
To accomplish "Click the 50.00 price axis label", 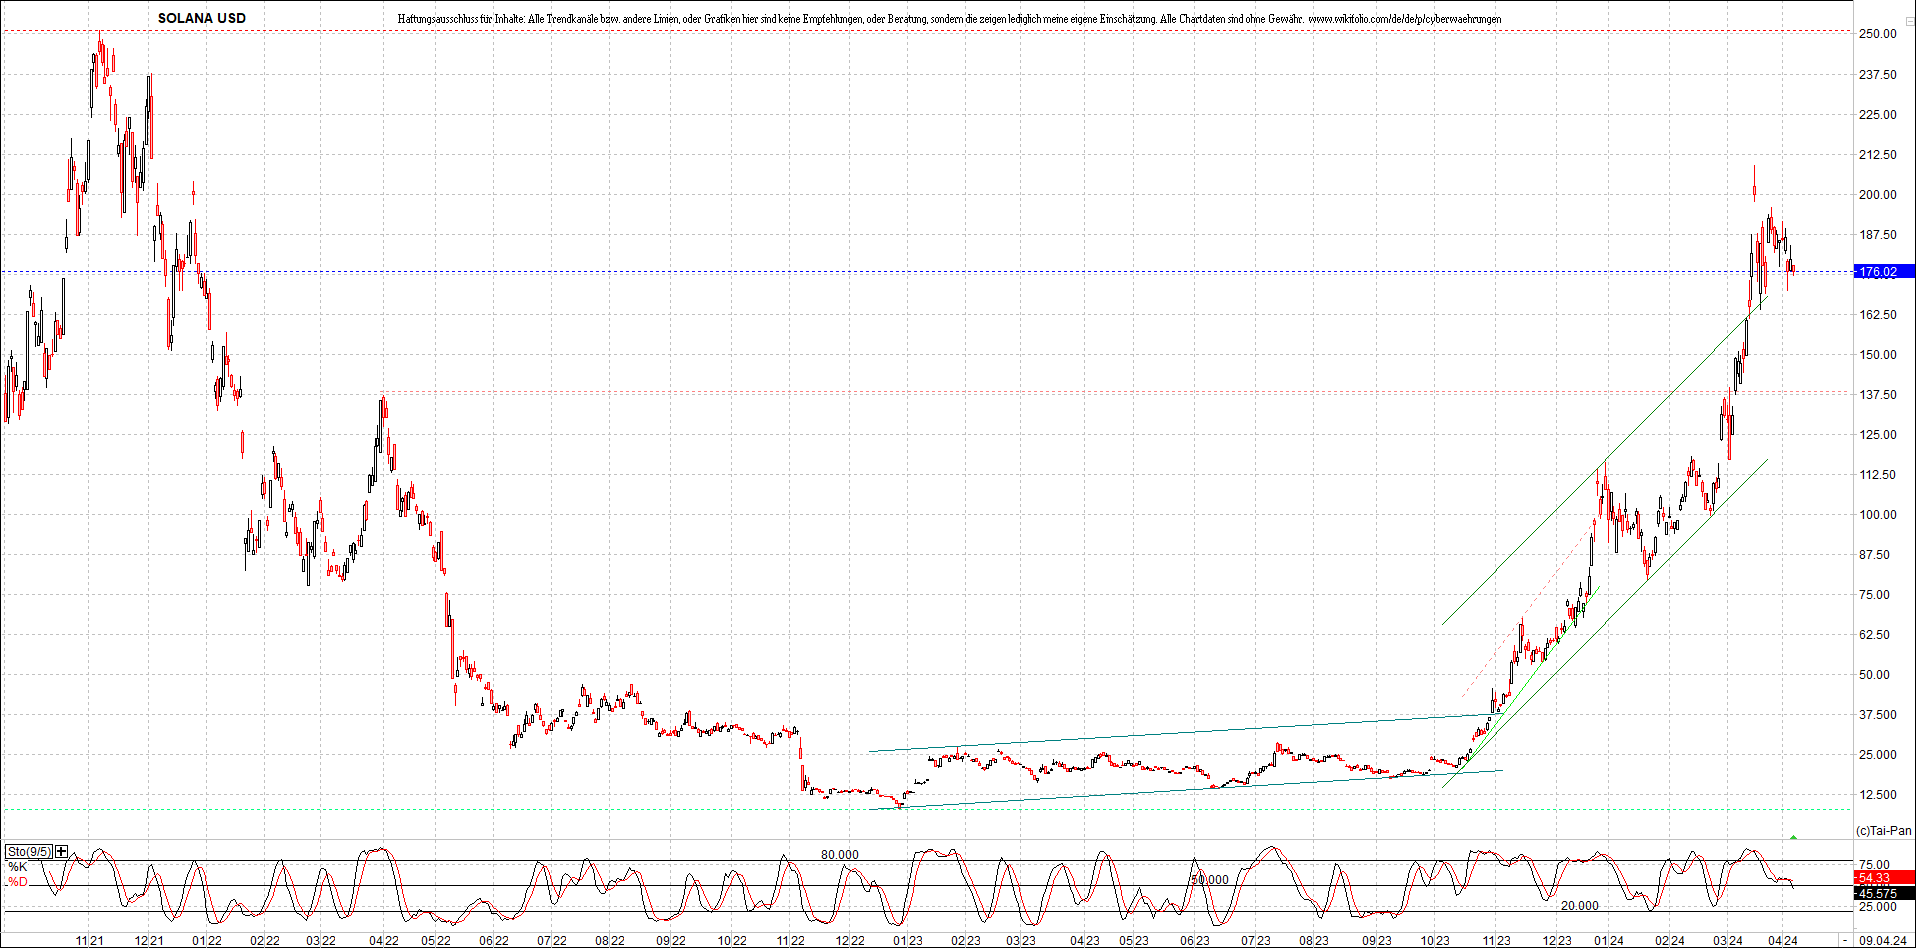I will pos(1874,675).
